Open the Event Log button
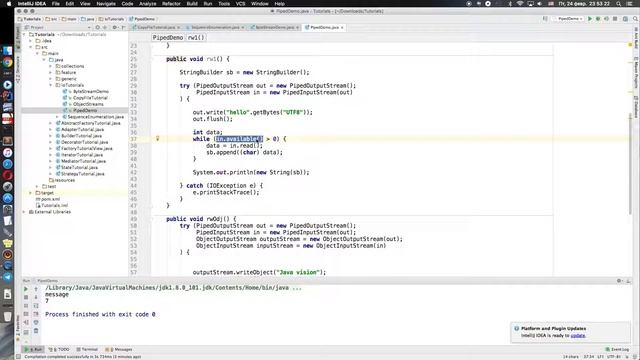640x360 pixels. [x=617, y=349]
